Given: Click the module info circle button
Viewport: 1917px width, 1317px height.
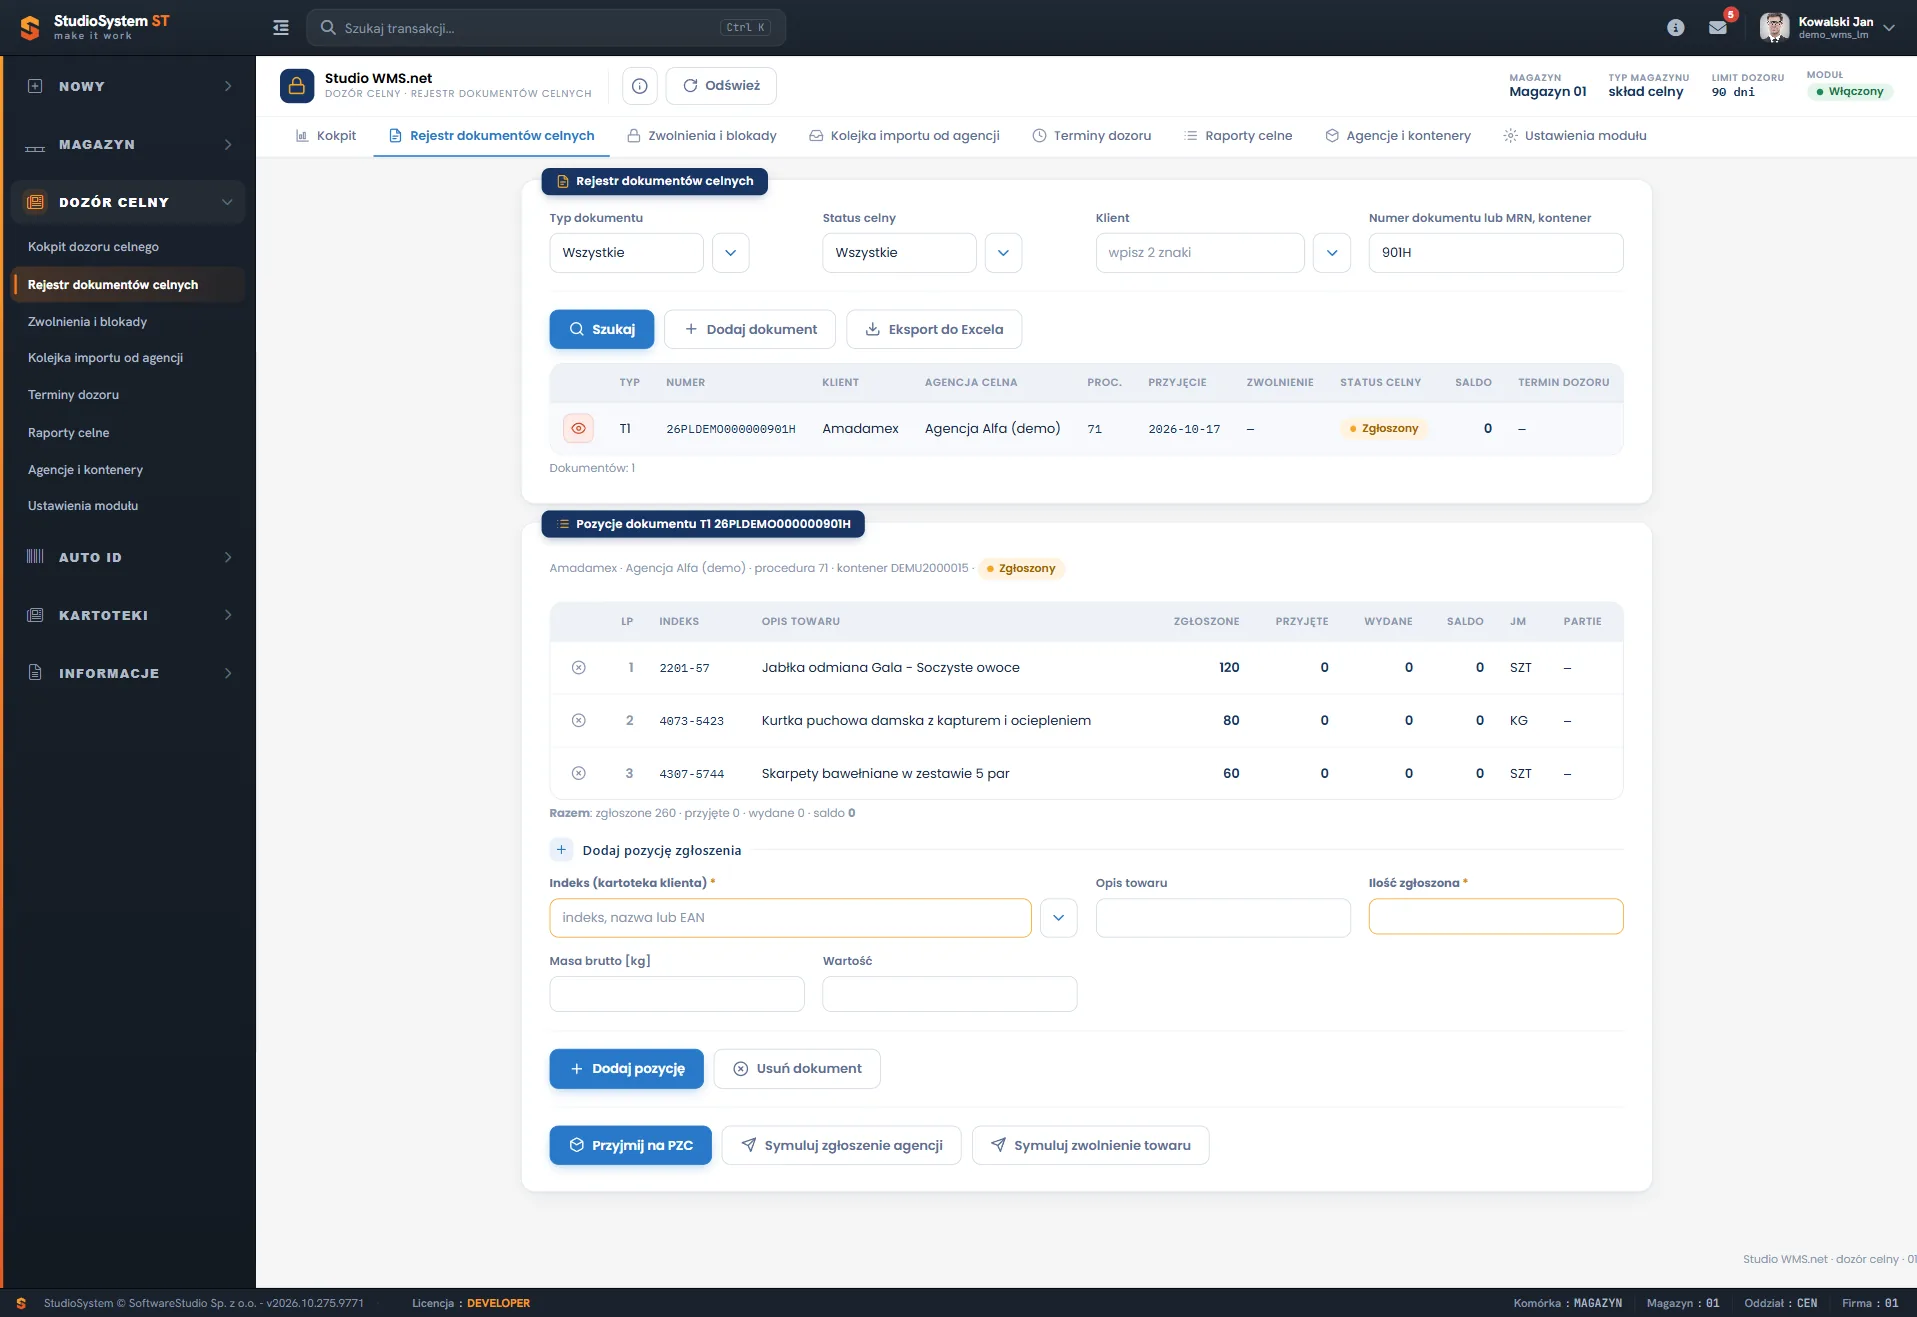Looking at the screenshot, I should pos(640,86).
